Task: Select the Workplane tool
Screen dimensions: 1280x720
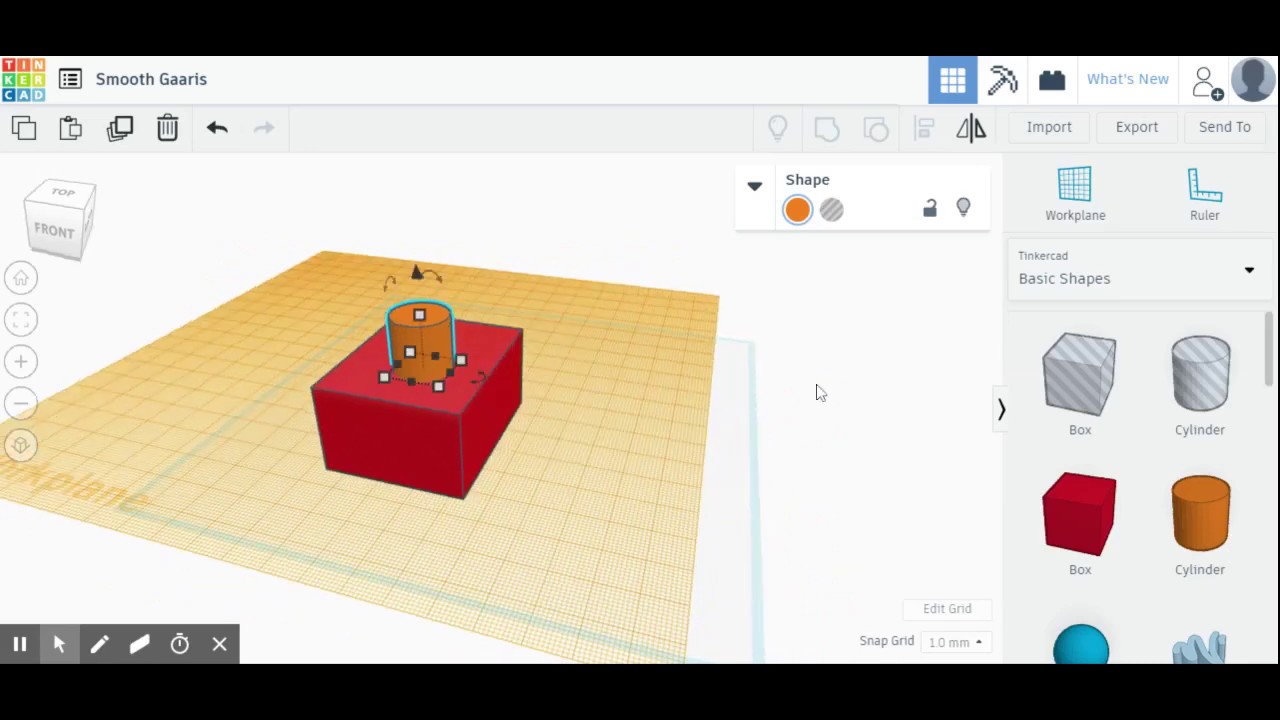Action: (x=1075, y=194)
